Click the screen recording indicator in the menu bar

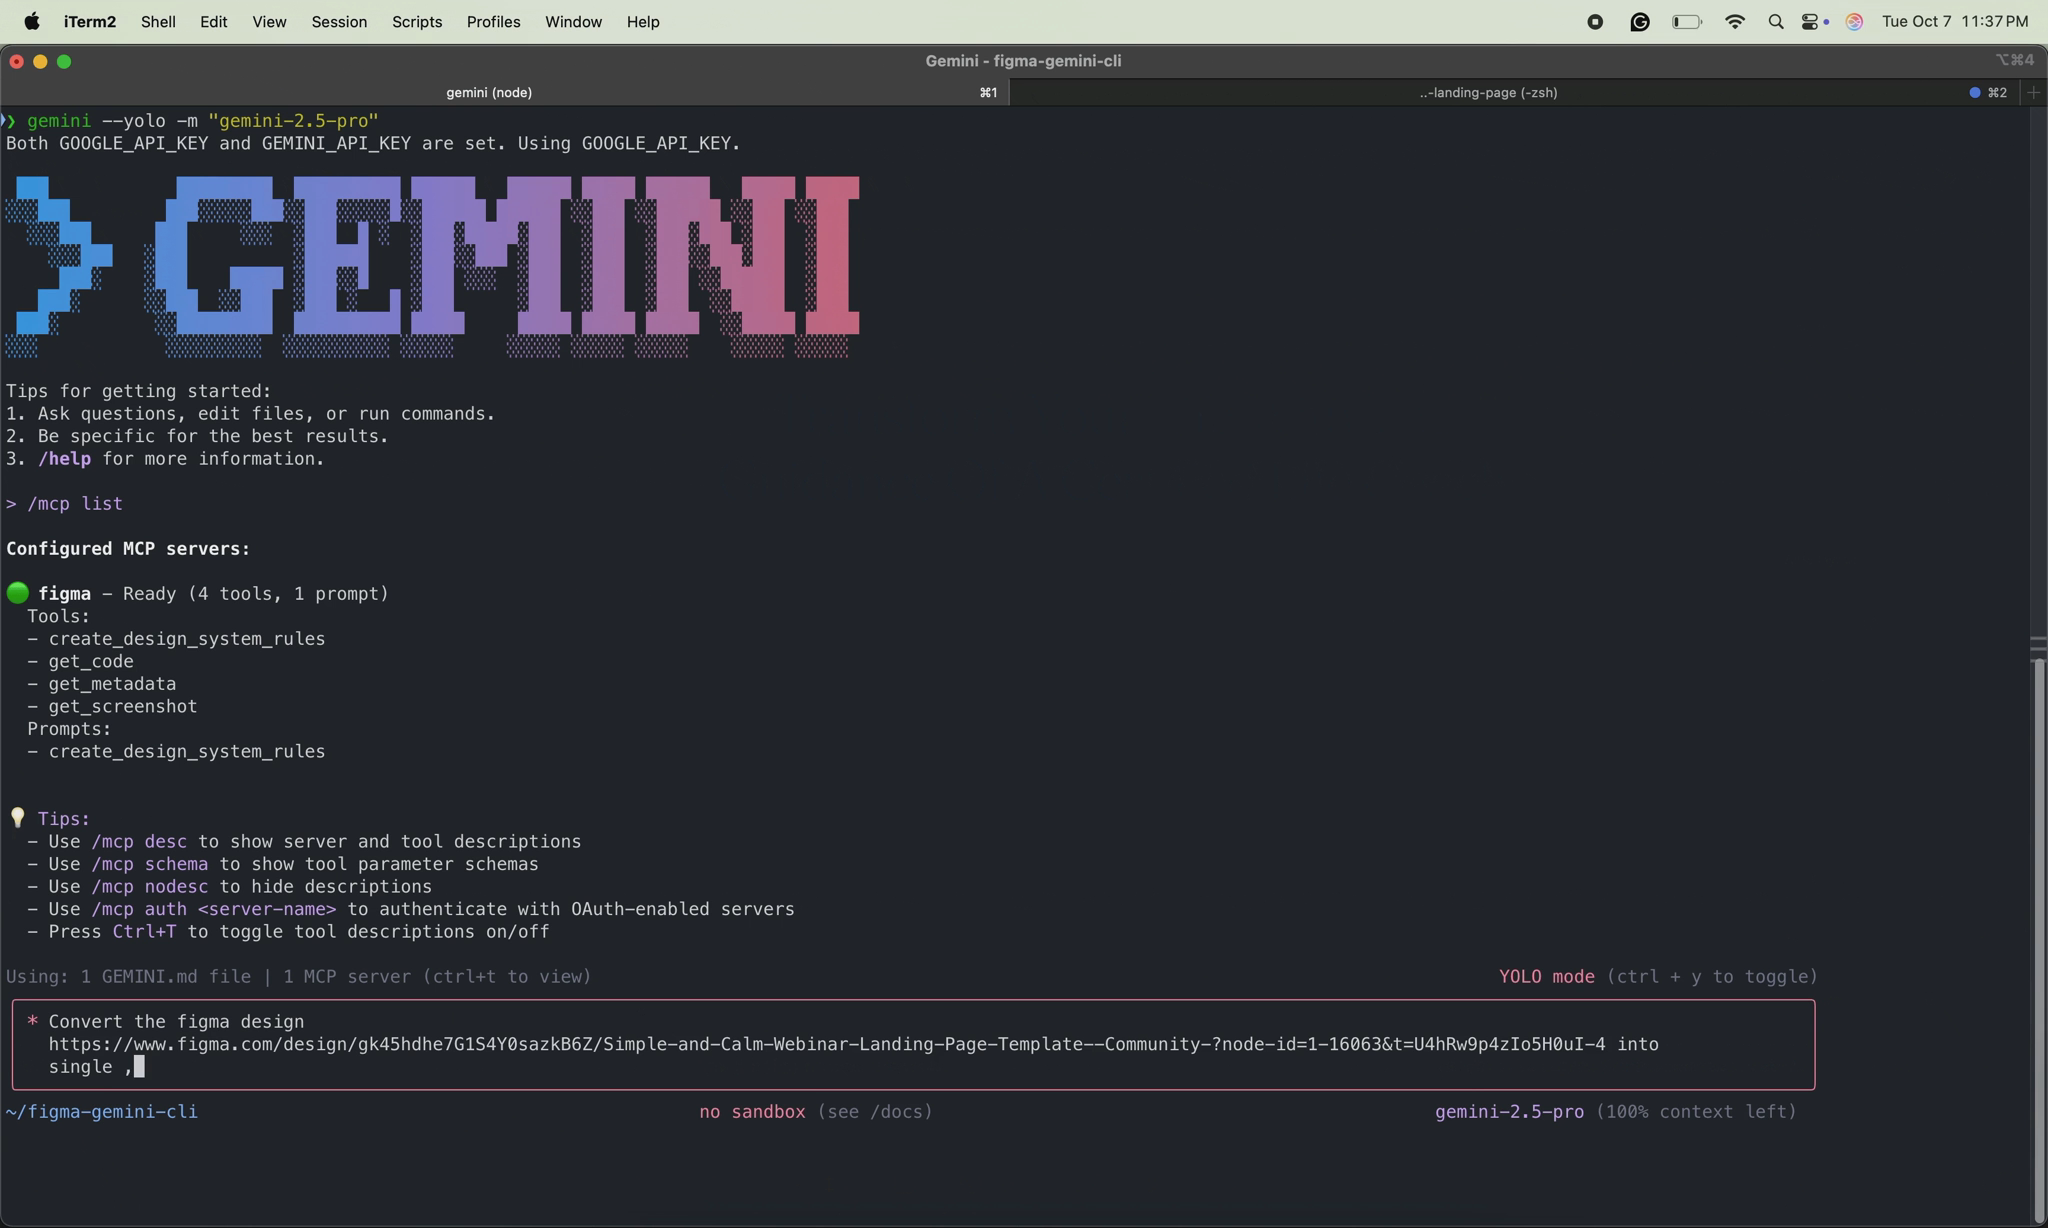(x=1594, y=21)
